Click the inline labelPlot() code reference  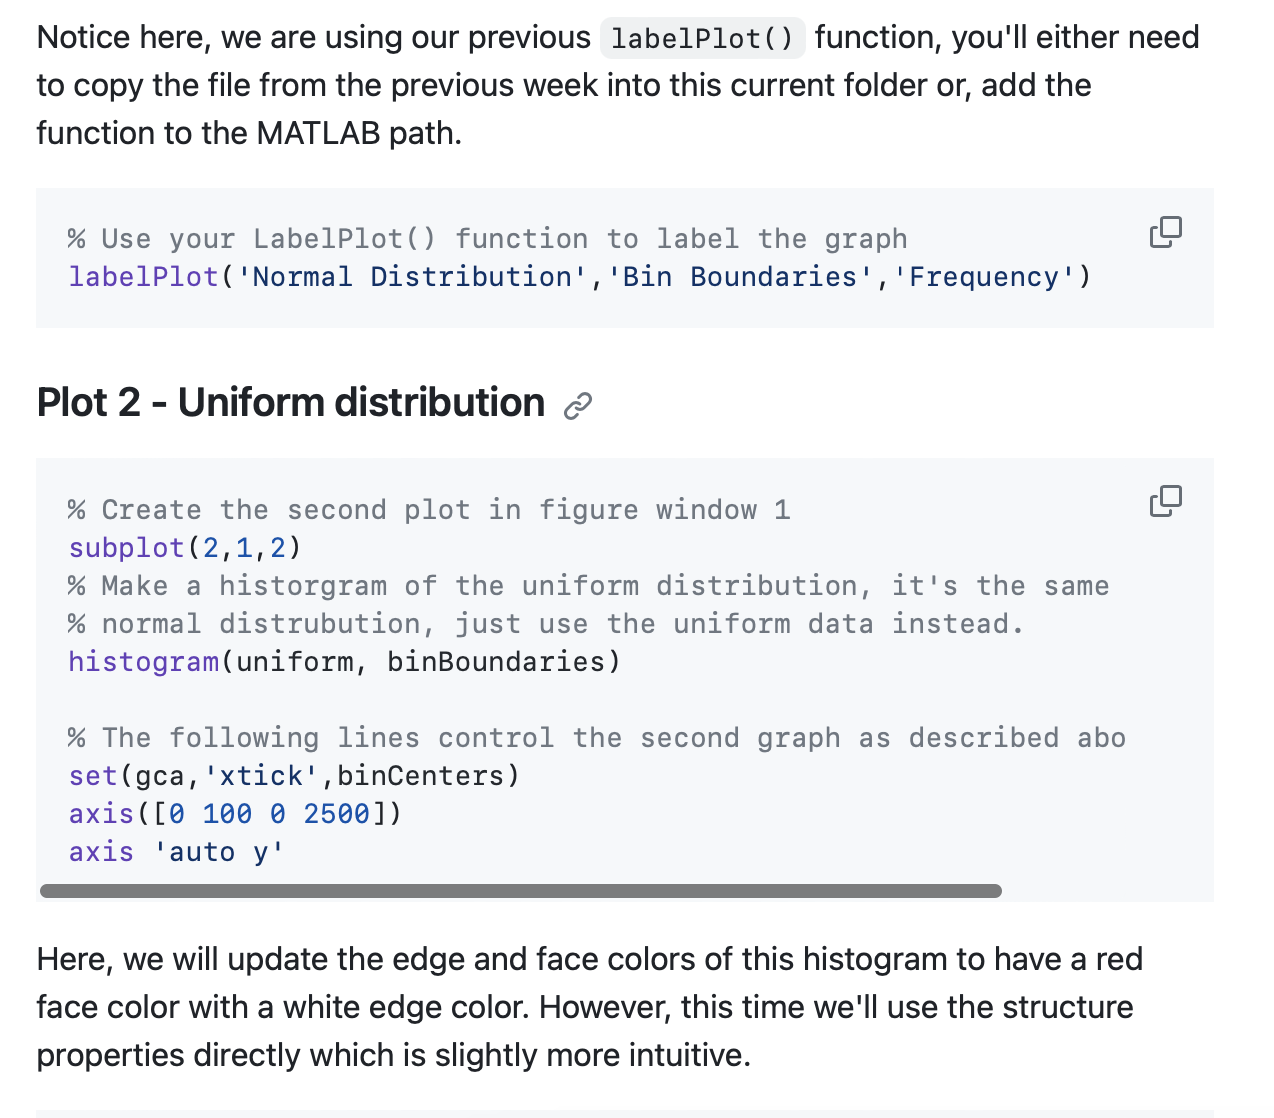click(x=702, y=37)
